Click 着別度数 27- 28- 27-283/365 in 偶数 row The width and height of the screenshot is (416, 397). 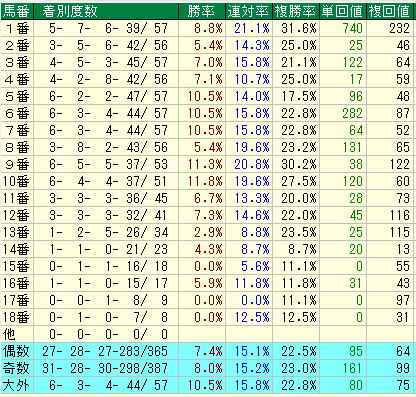(105, 352)
